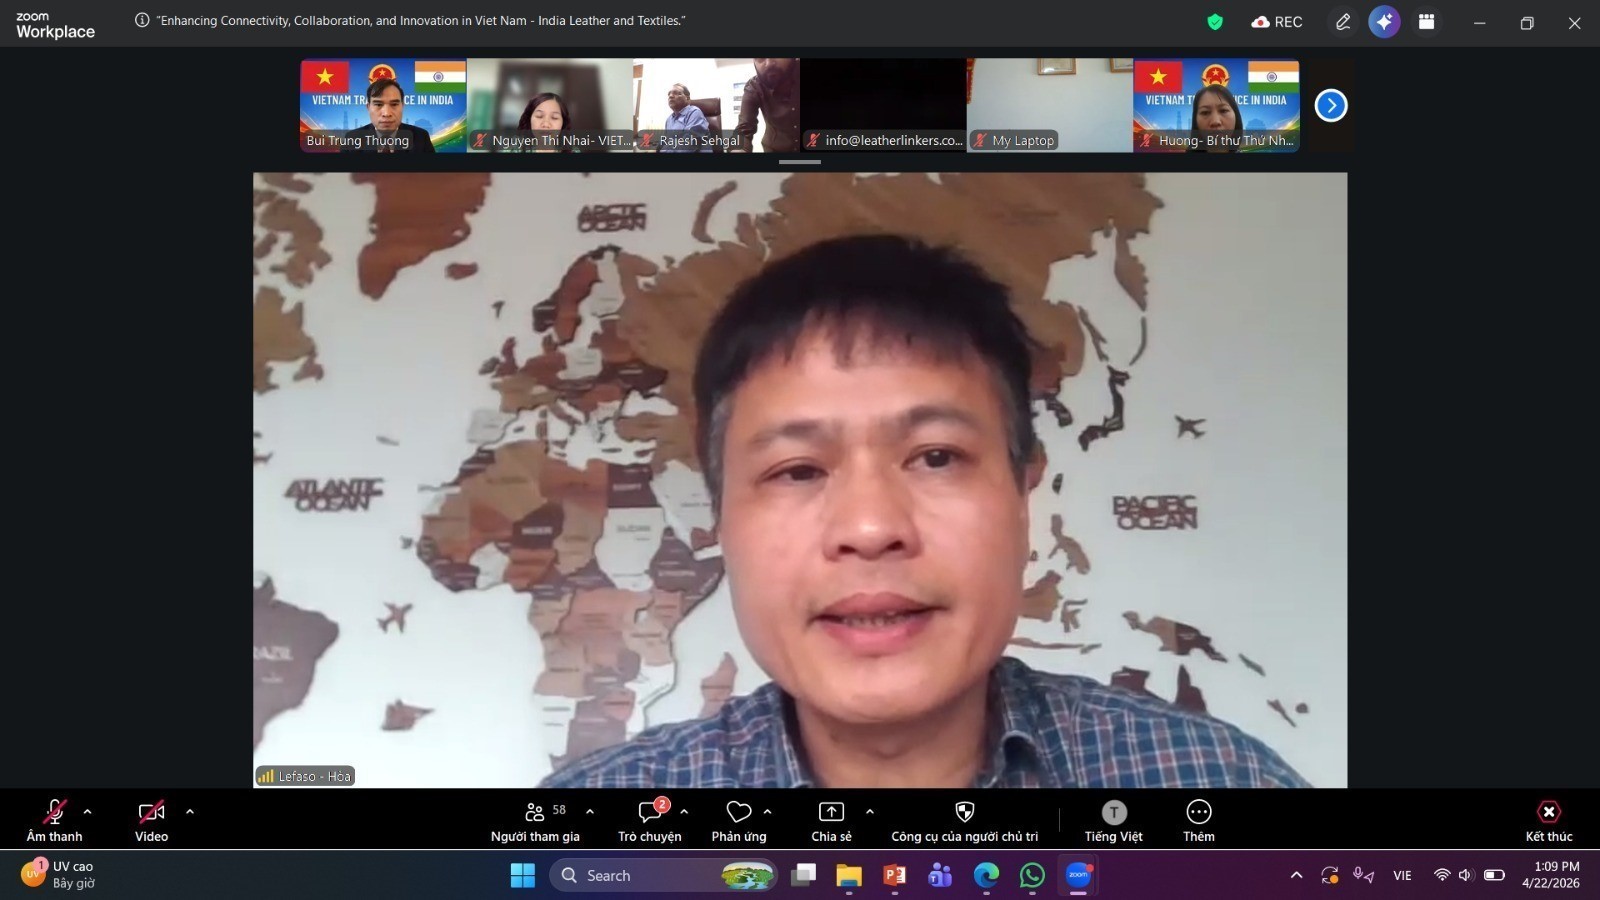
Task: Toggle the REC cloud recording indicator
Action: click(1277, 22)
